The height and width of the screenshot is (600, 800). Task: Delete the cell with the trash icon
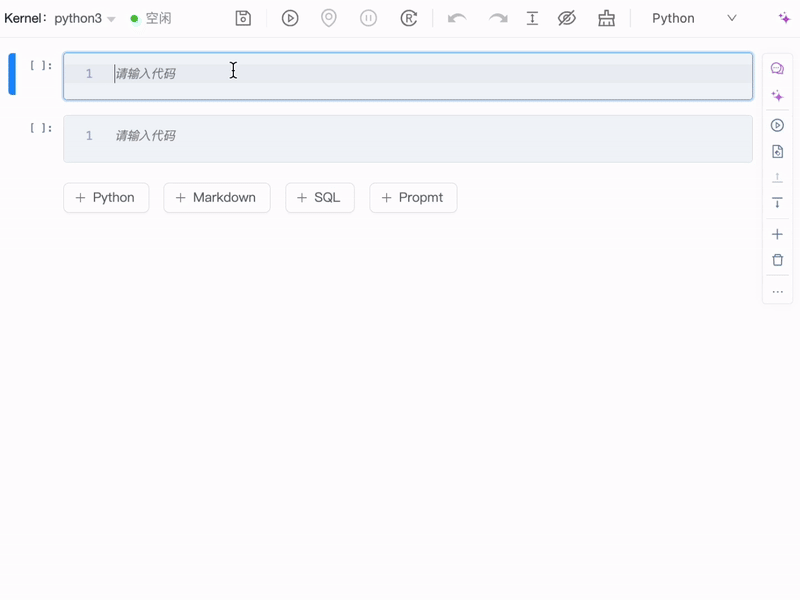(777, 260)
